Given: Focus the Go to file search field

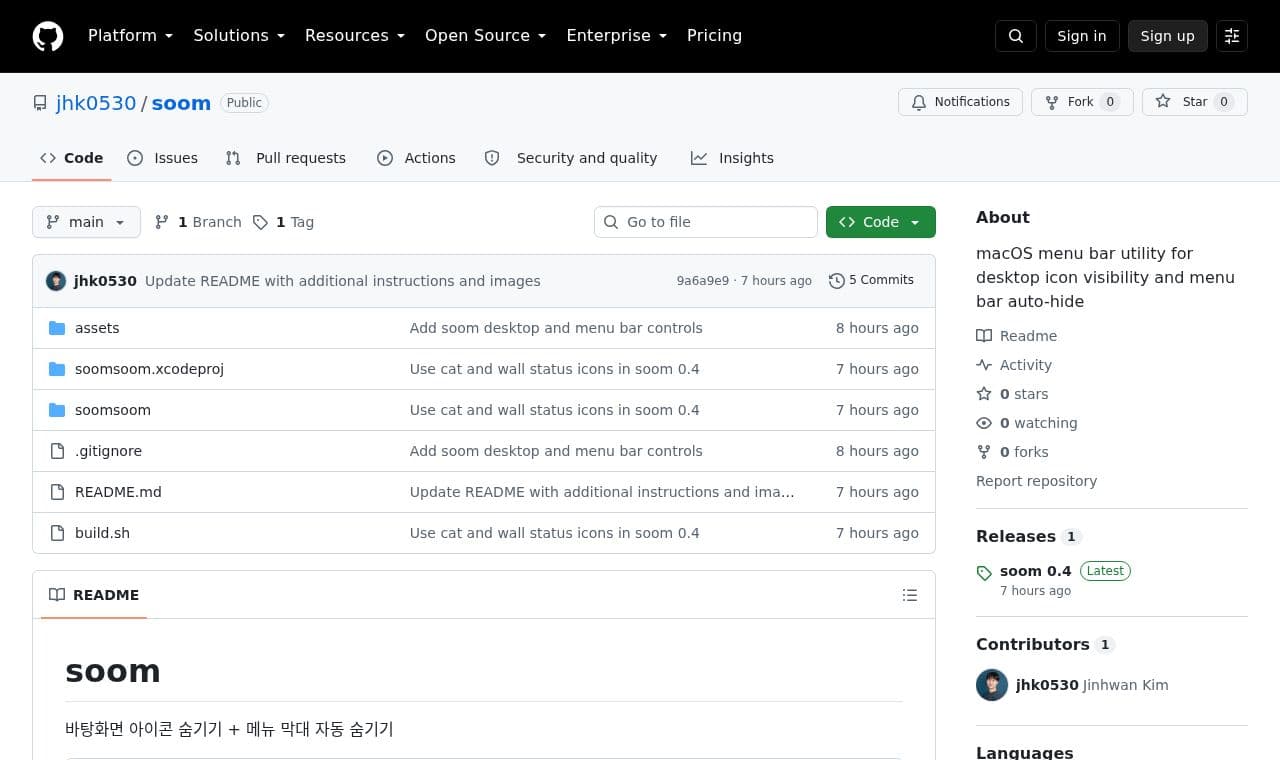Looking at the screenshot, I should (706, 222).
